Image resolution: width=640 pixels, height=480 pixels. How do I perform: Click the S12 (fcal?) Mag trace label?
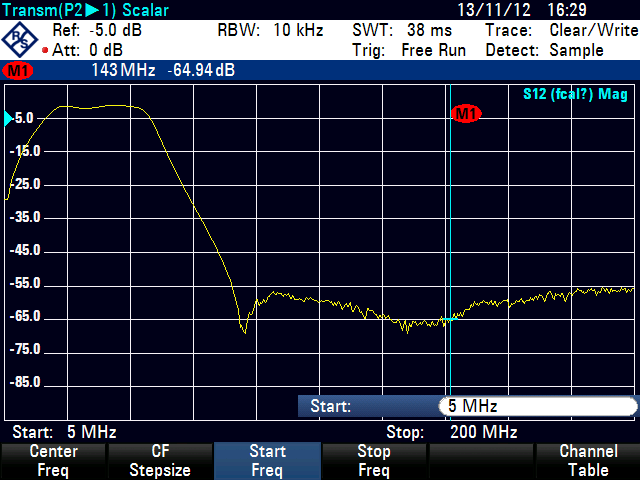click(x=575, y=94)
